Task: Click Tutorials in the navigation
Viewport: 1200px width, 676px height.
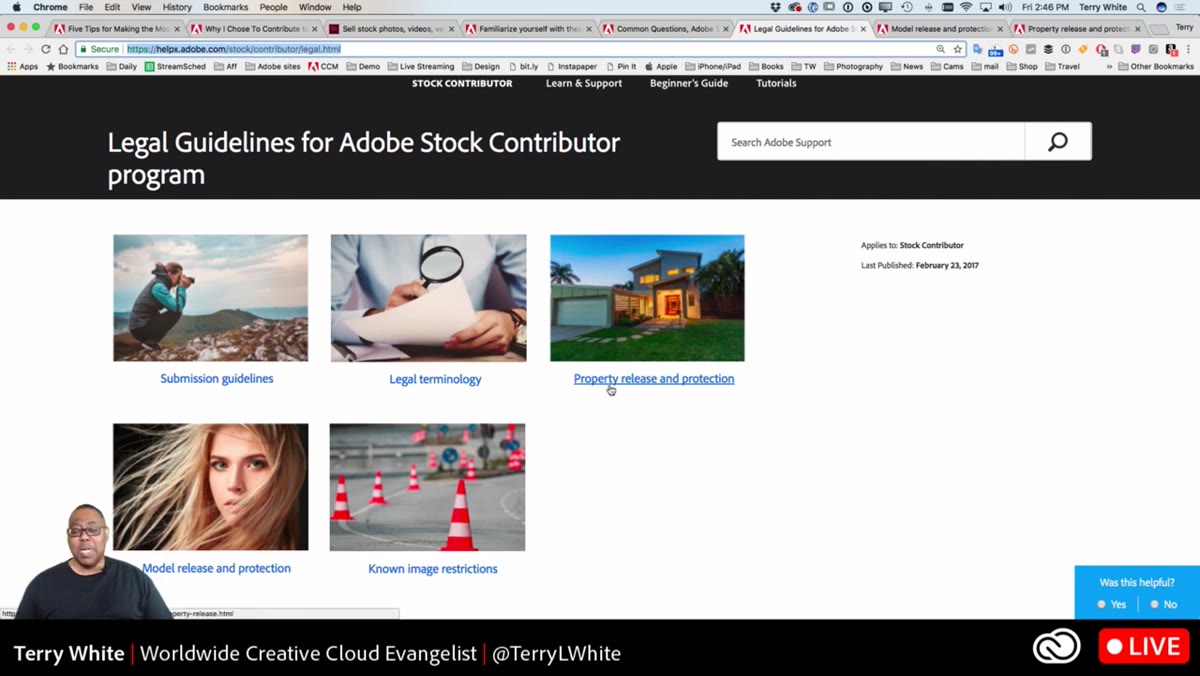Action: pos(776,83)
